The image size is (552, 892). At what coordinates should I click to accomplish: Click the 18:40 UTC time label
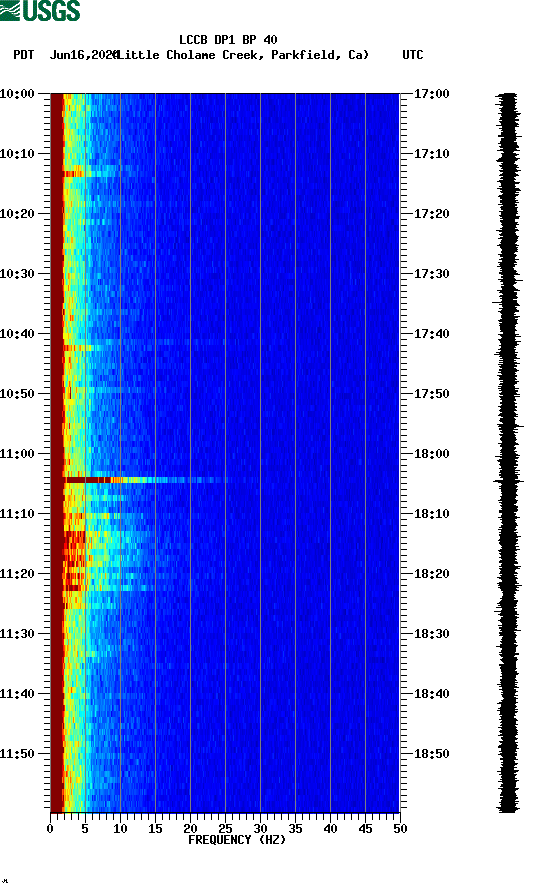click(431, 694)
